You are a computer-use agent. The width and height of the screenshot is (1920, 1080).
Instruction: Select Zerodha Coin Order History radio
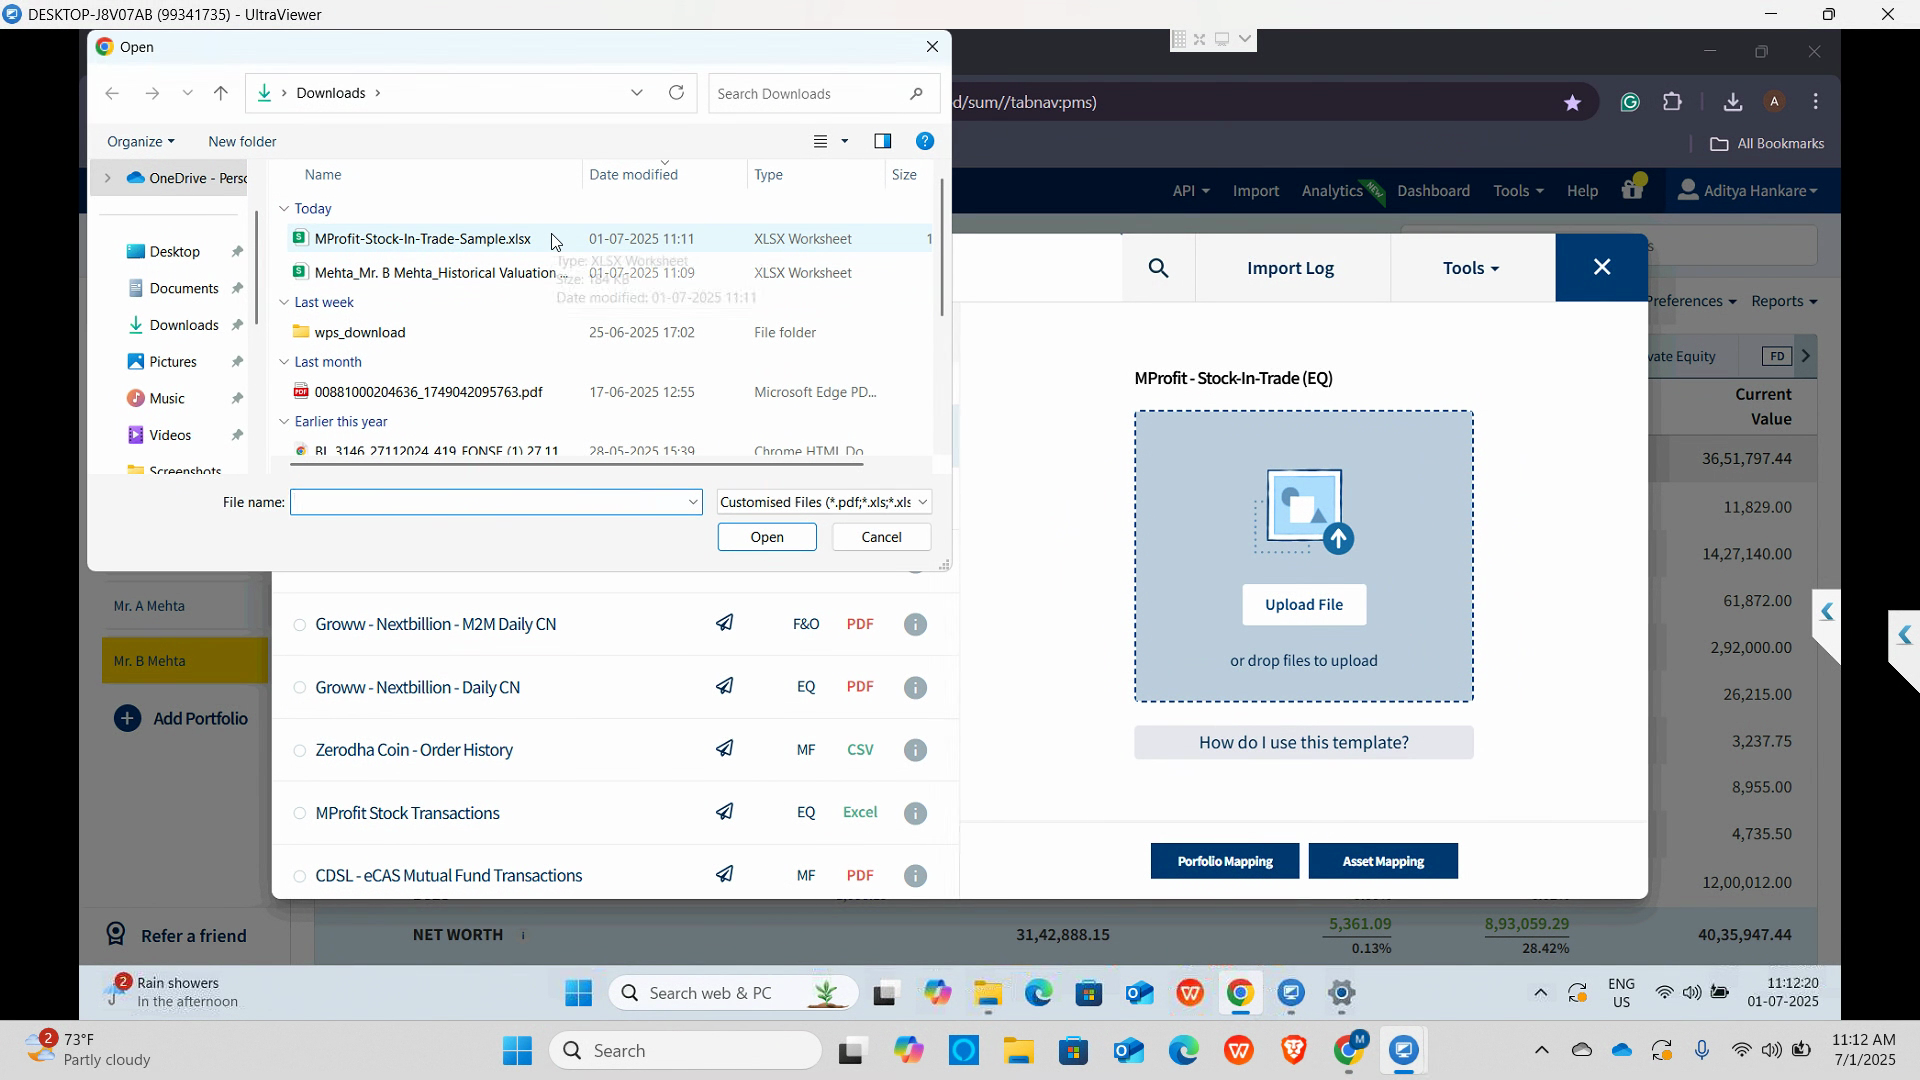[299, 751]
